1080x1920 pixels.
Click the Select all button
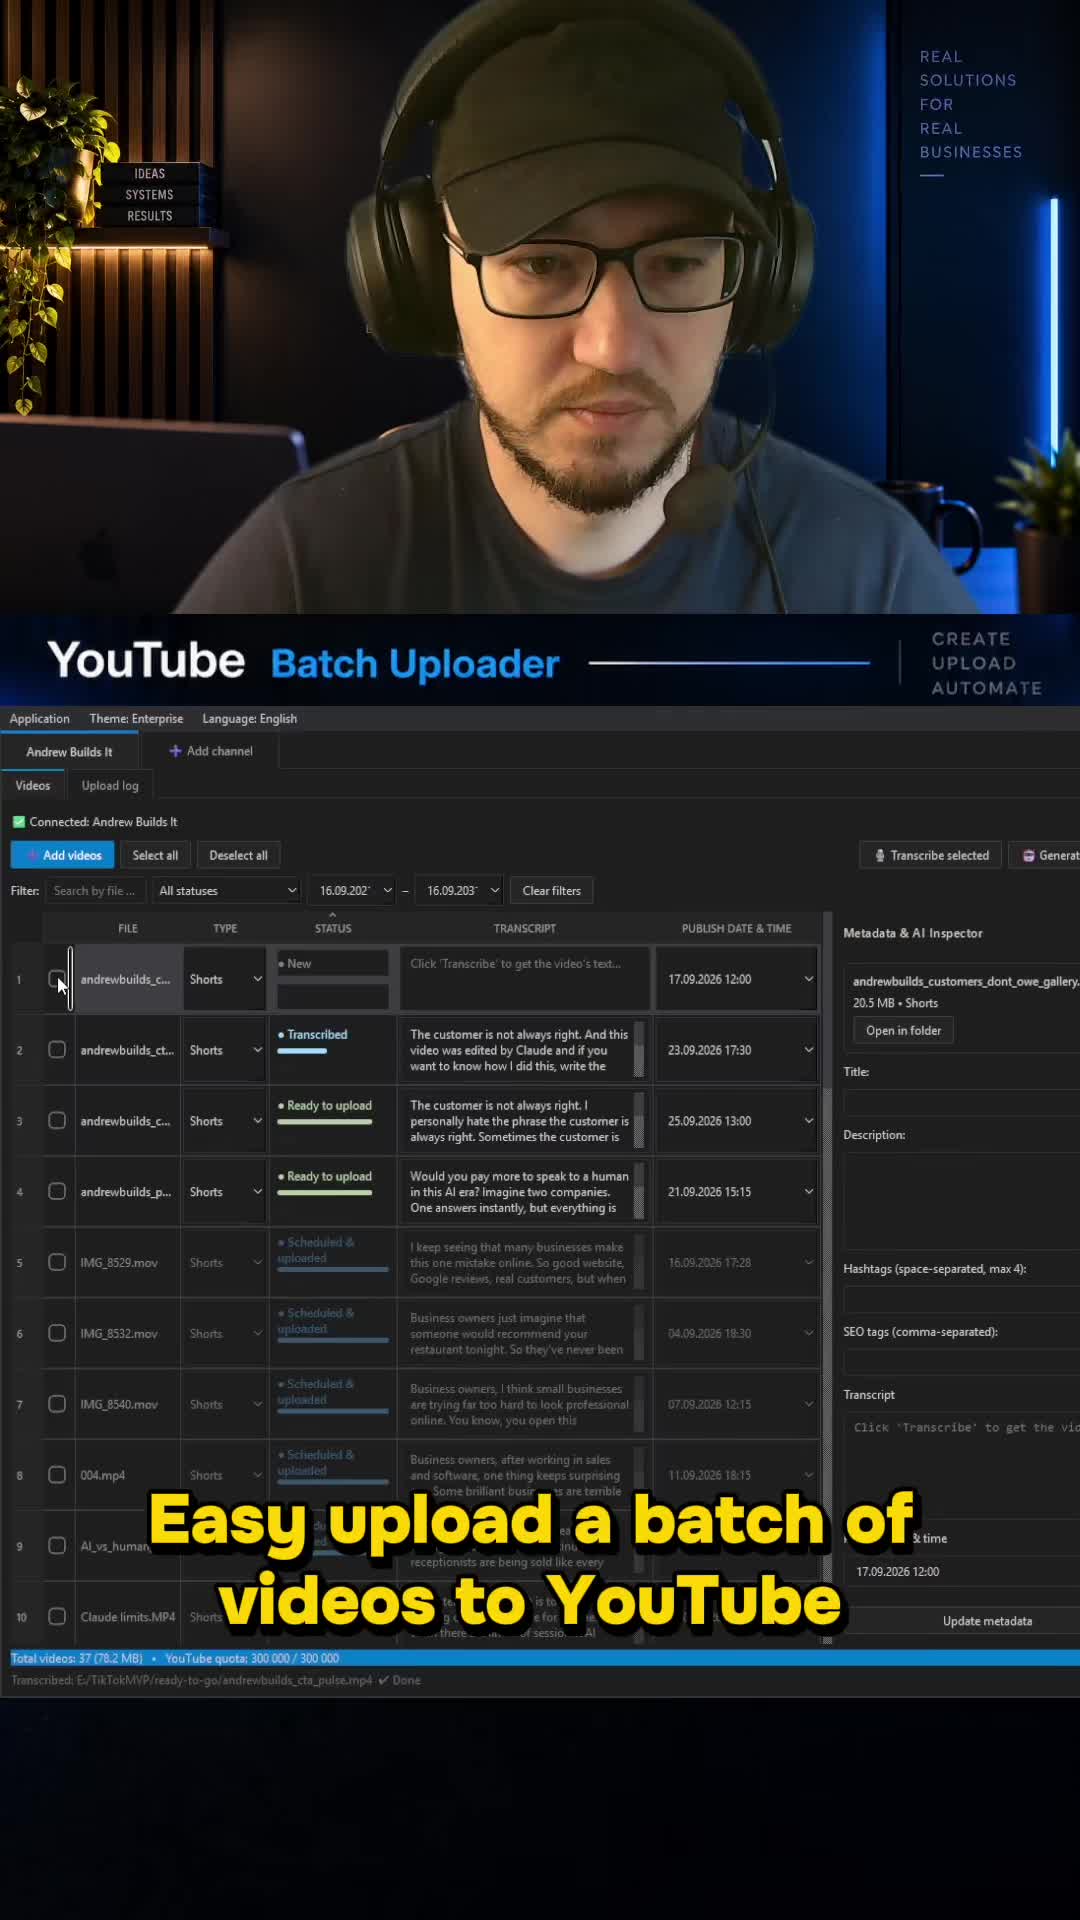[155, 855]
